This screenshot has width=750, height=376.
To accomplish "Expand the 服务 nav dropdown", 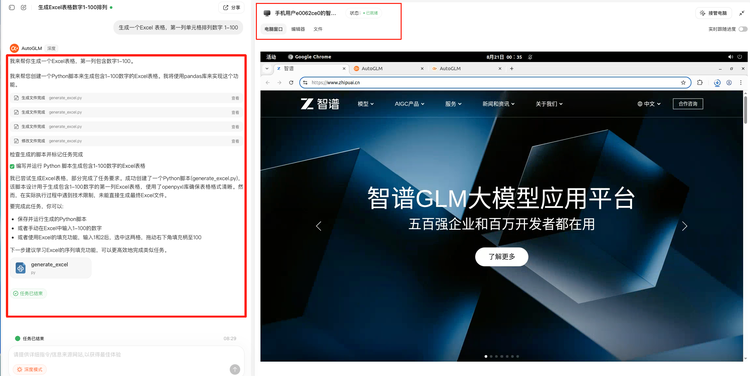I will coord(453,104).
